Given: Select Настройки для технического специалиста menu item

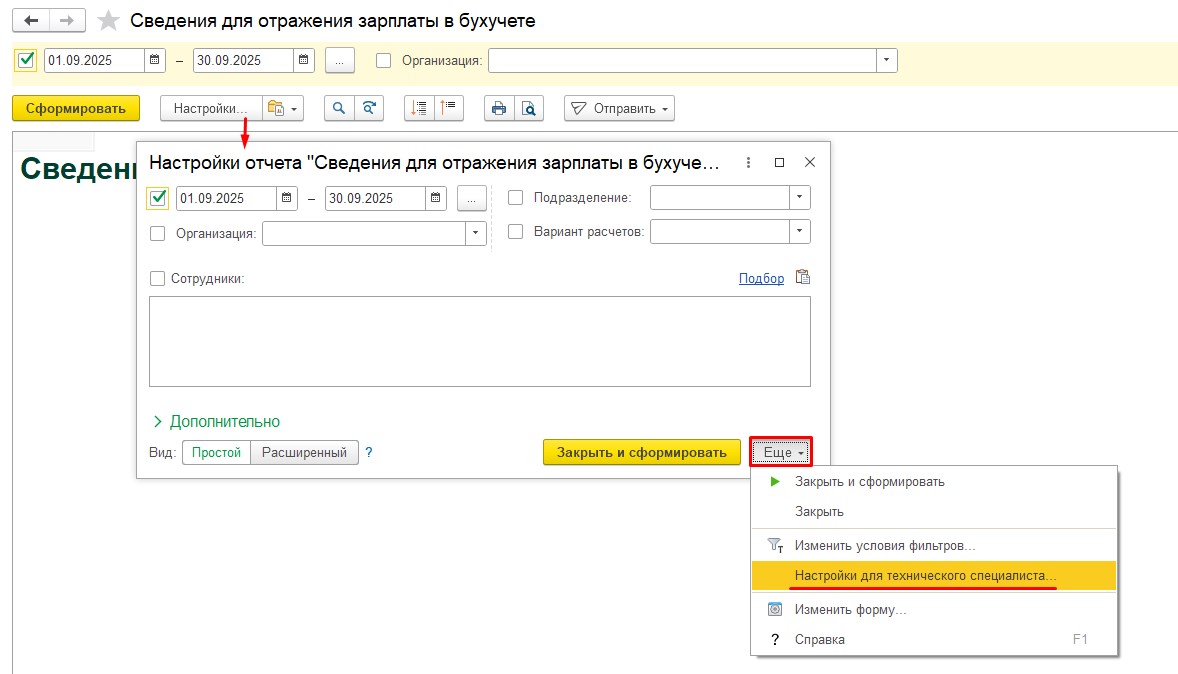Looking at the screenshot, I should point(925,576).
